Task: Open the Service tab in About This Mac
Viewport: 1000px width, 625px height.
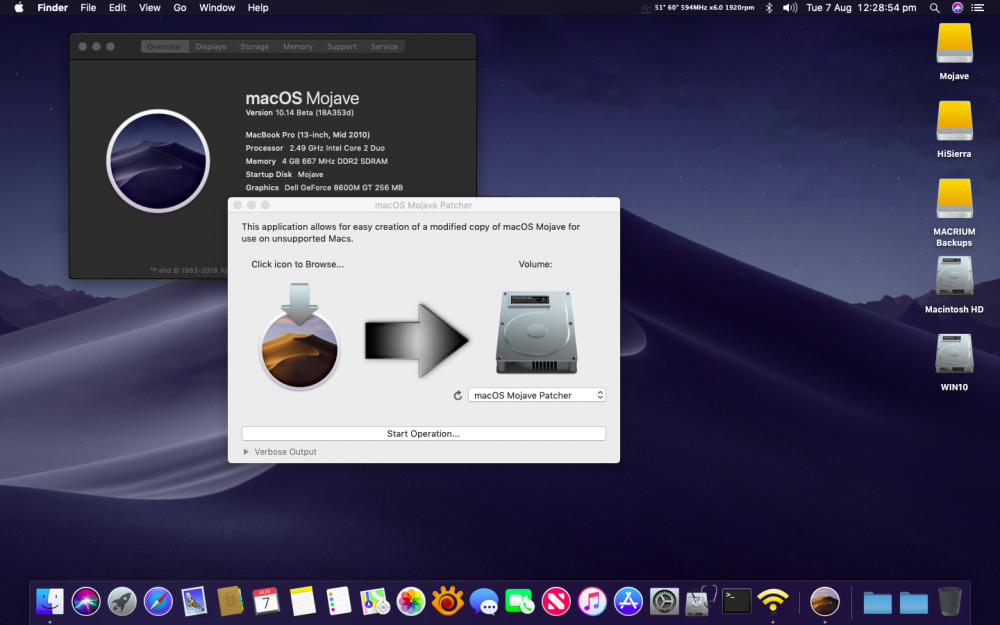Action: click(x=384, y=47)
